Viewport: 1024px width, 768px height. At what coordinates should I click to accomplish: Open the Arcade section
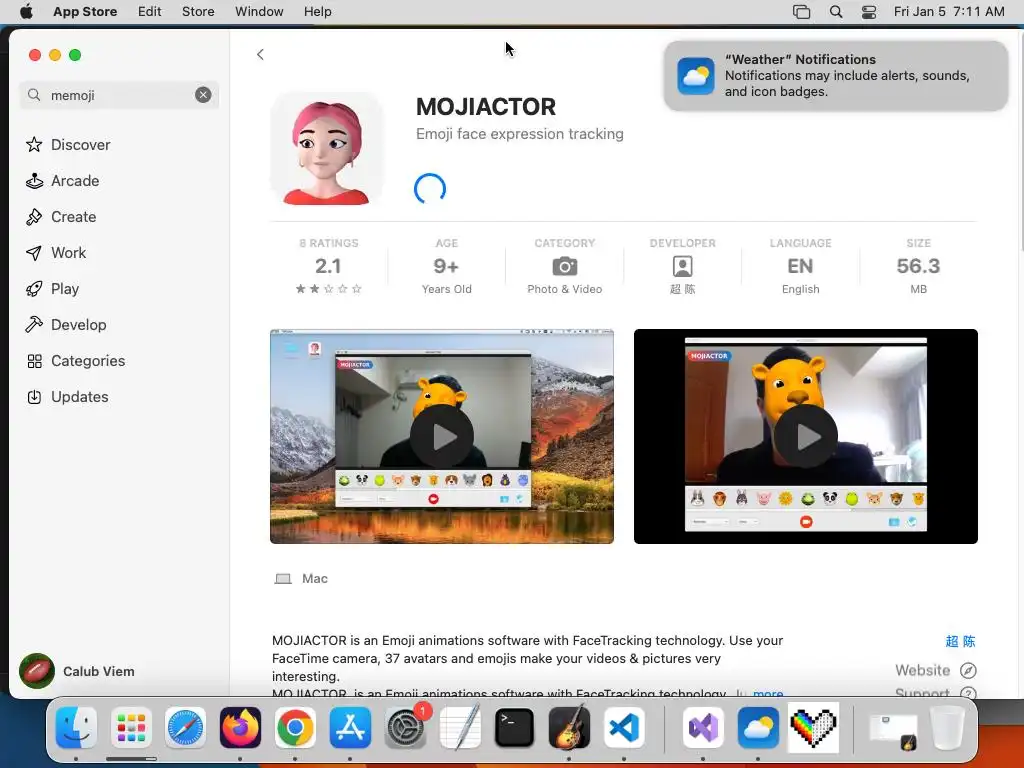[75, 181]
